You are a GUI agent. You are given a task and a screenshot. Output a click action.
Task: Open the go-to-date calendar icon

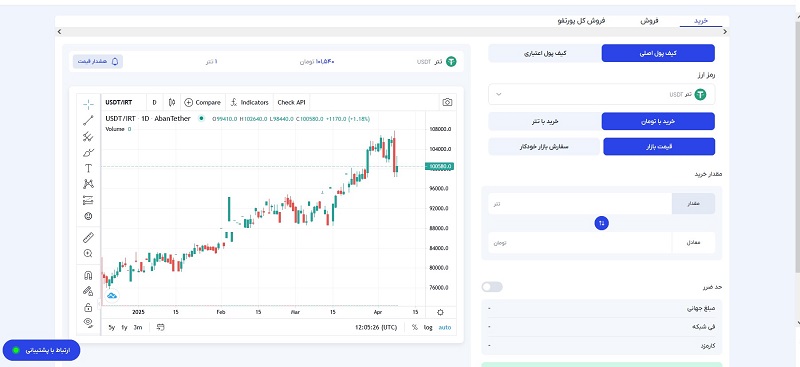[x=161, y=327]
